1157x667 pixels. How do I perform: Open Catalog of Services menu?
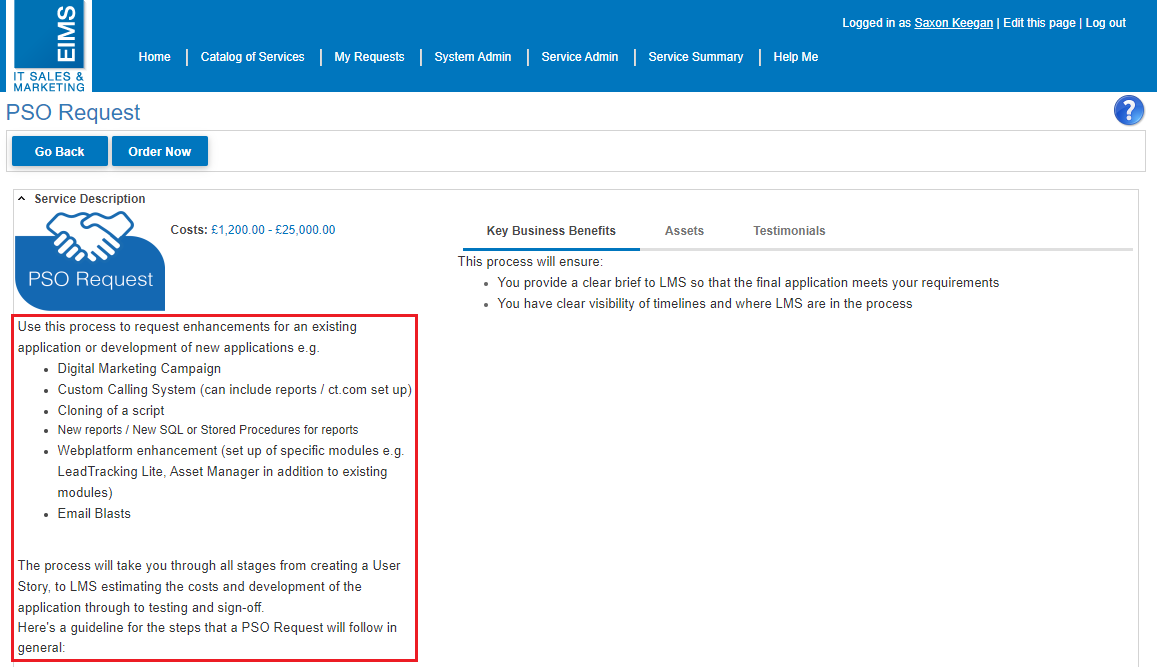[252, 57]
